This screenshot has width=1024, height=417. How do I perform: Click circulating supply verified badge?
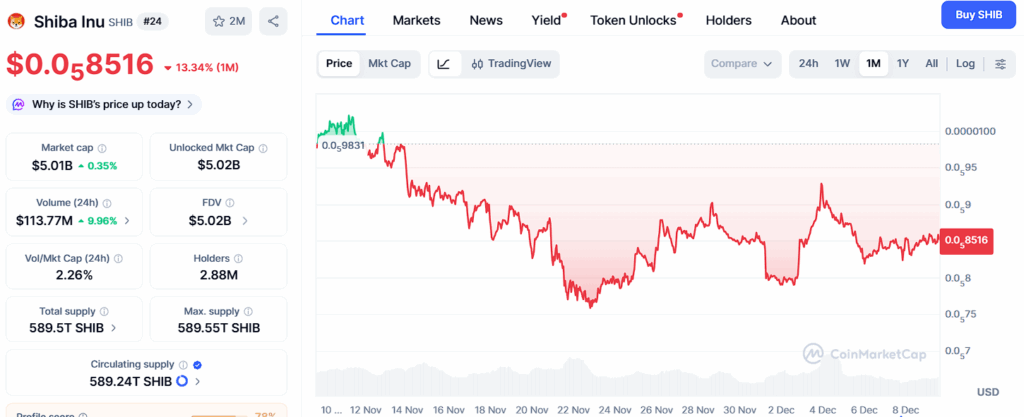tap(197, 365)
